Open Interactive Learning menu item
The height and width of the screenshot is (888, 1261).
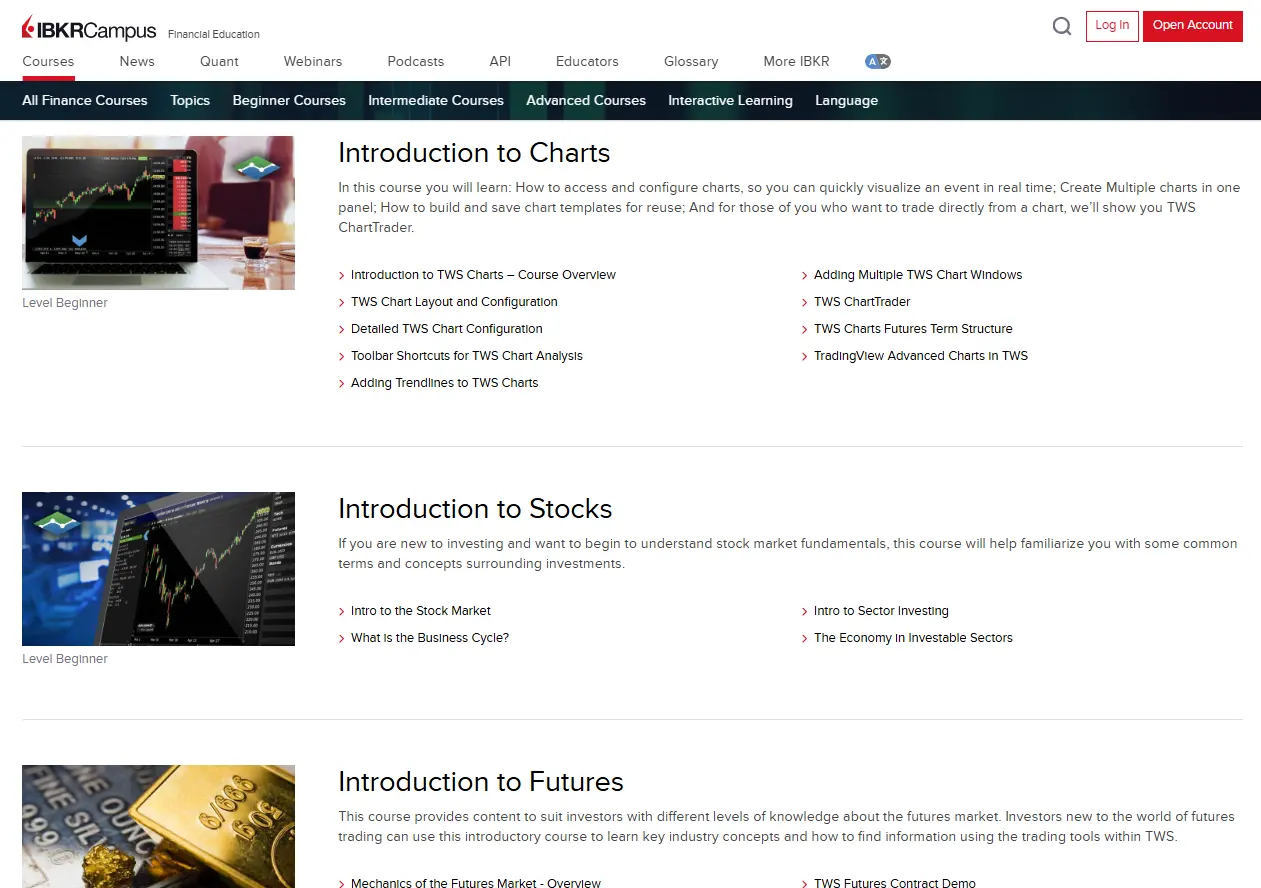[x=730, y=100]
